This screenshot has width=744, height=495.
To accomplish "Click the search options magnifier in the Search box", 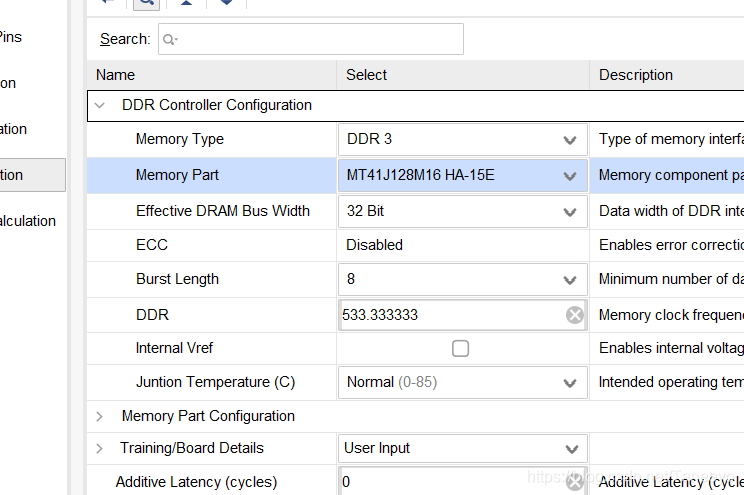I will (x=170, y=39).
